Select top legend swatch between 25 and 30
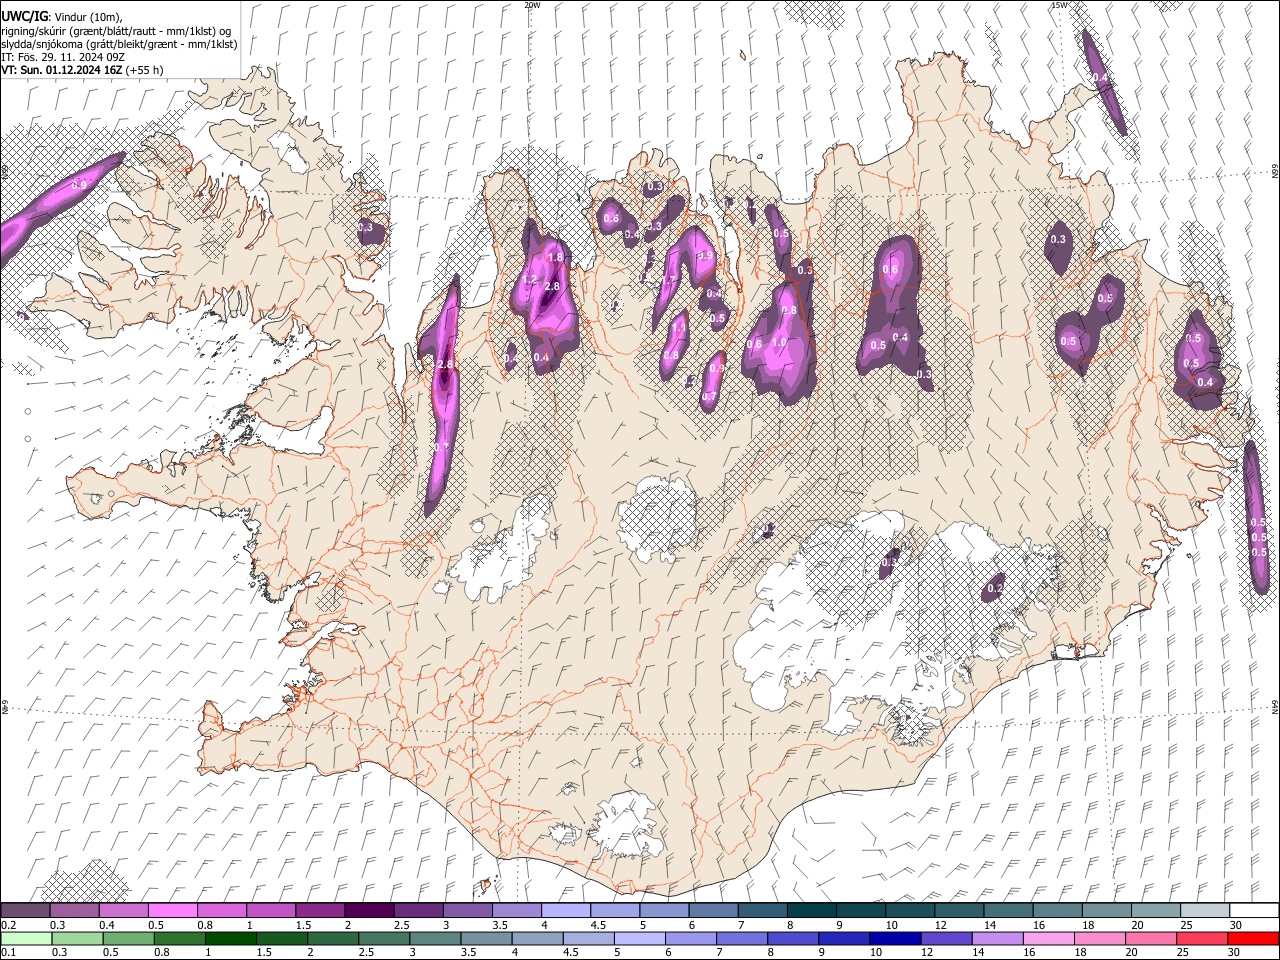This screenshot has height=960, width=1280. pos(1204,911)
